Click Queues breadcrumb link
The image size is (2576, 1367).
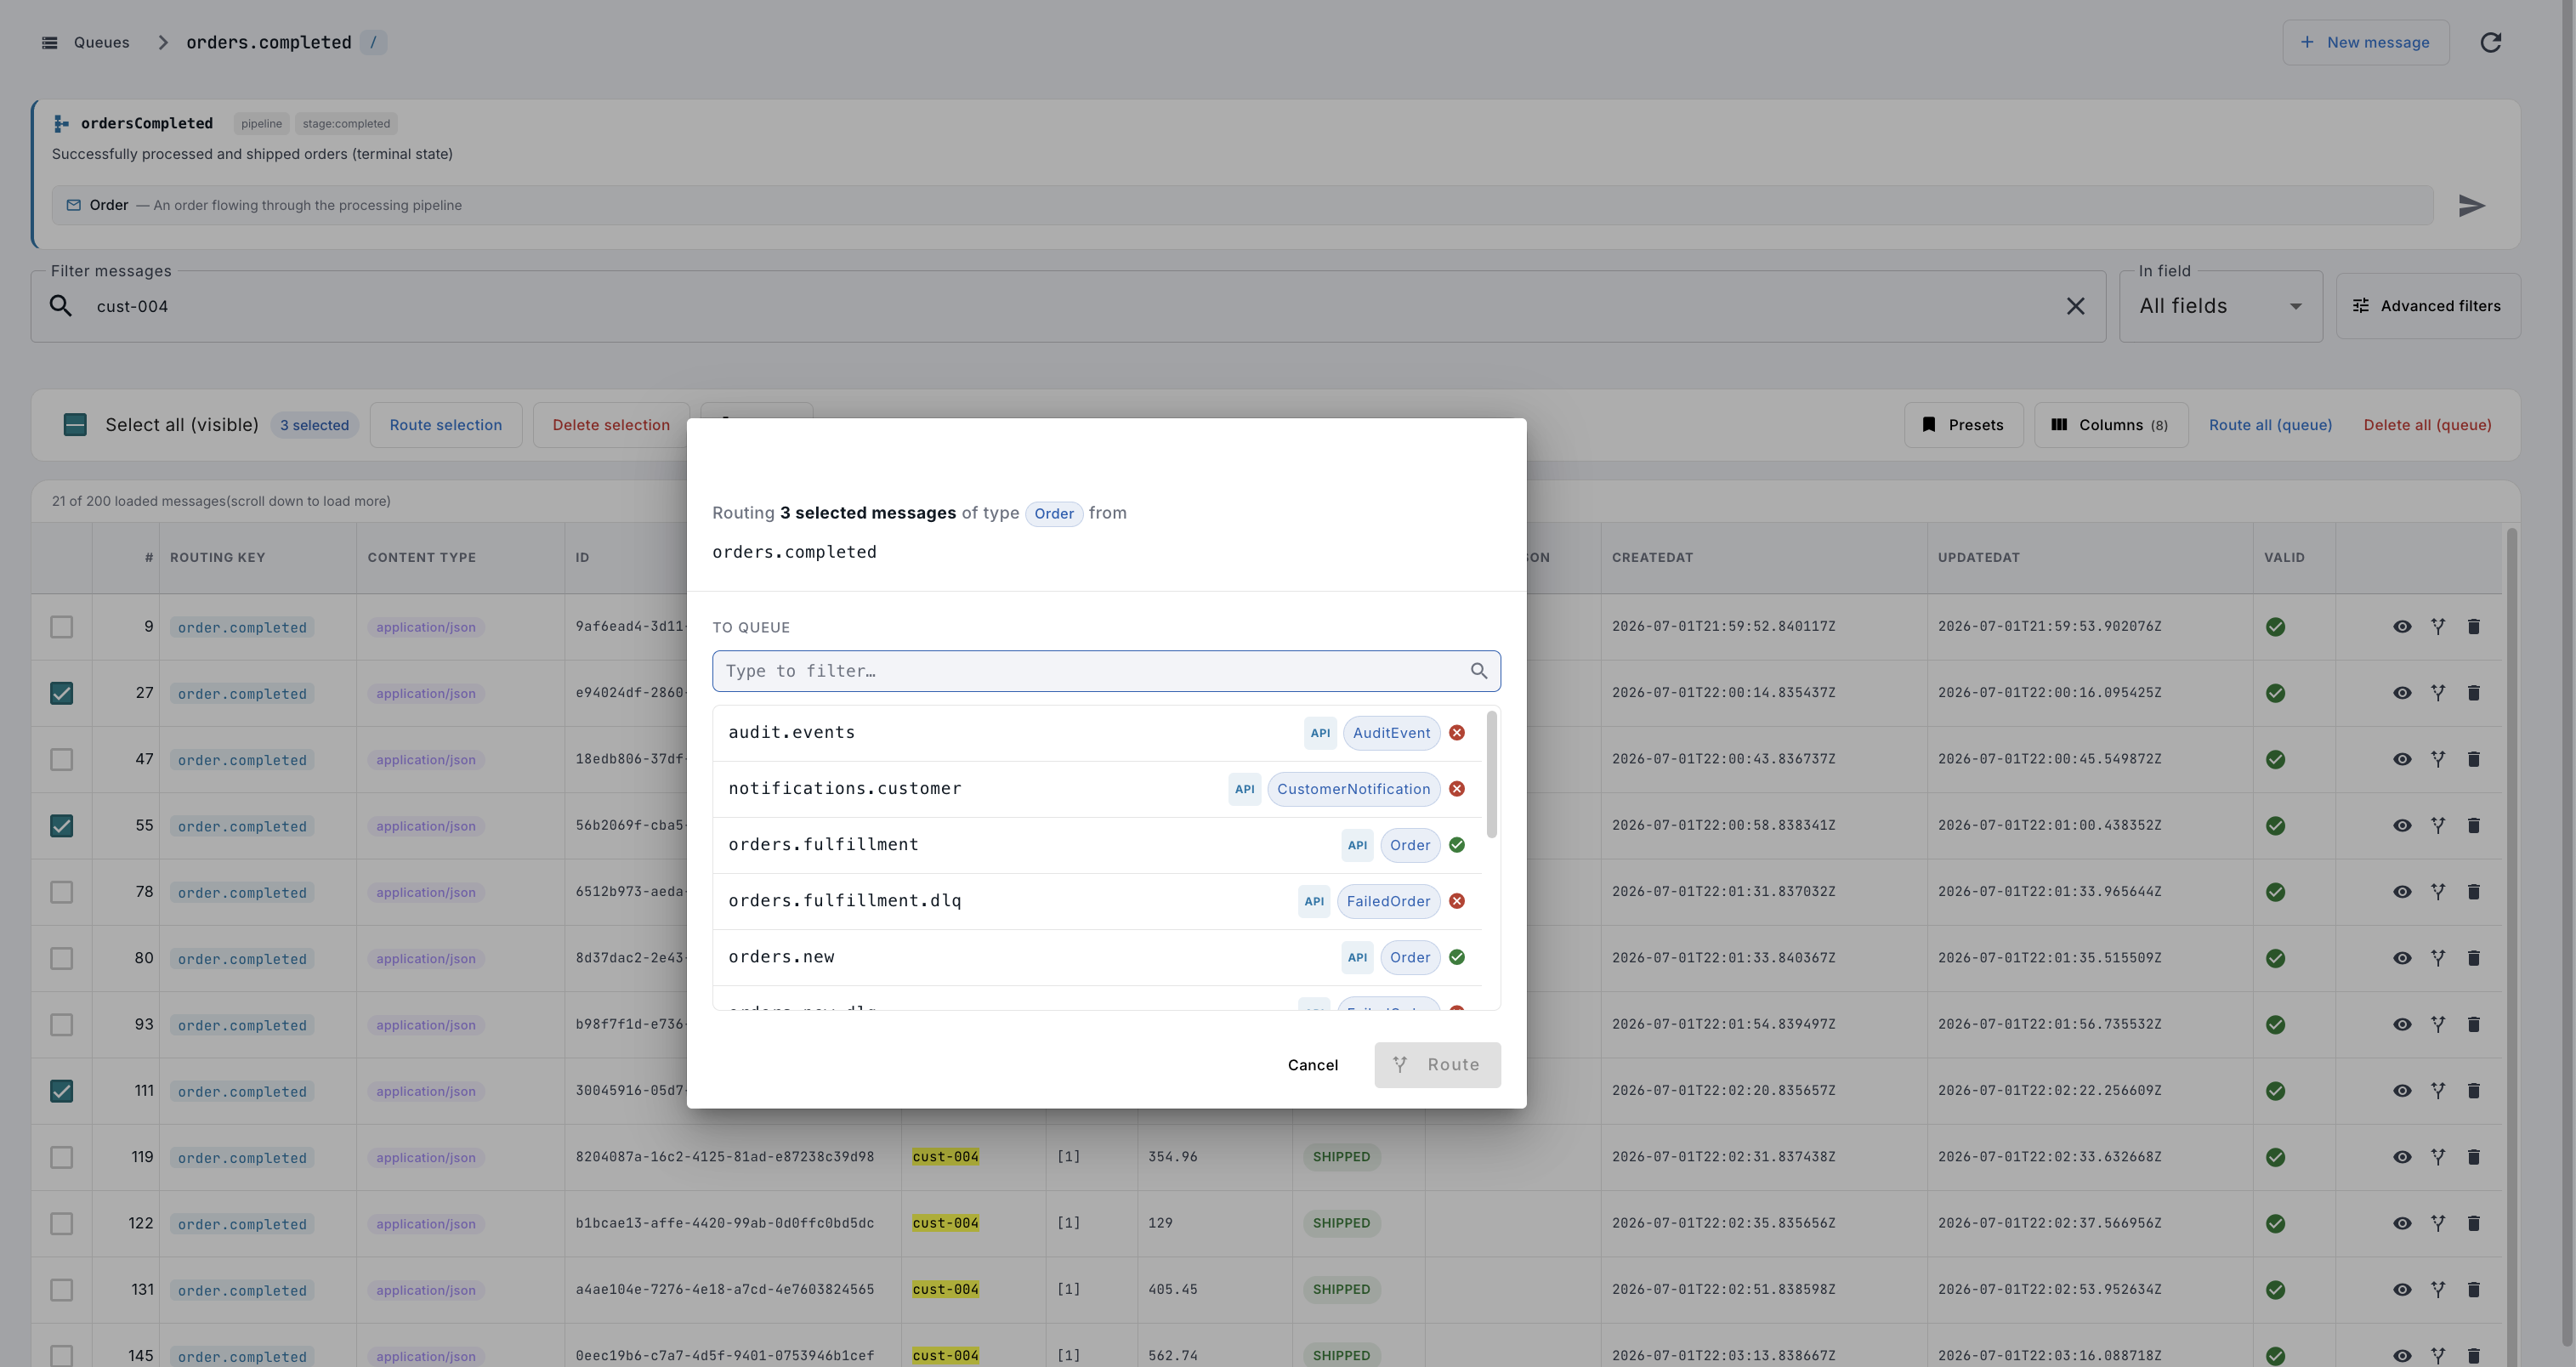tap(101, 42)
